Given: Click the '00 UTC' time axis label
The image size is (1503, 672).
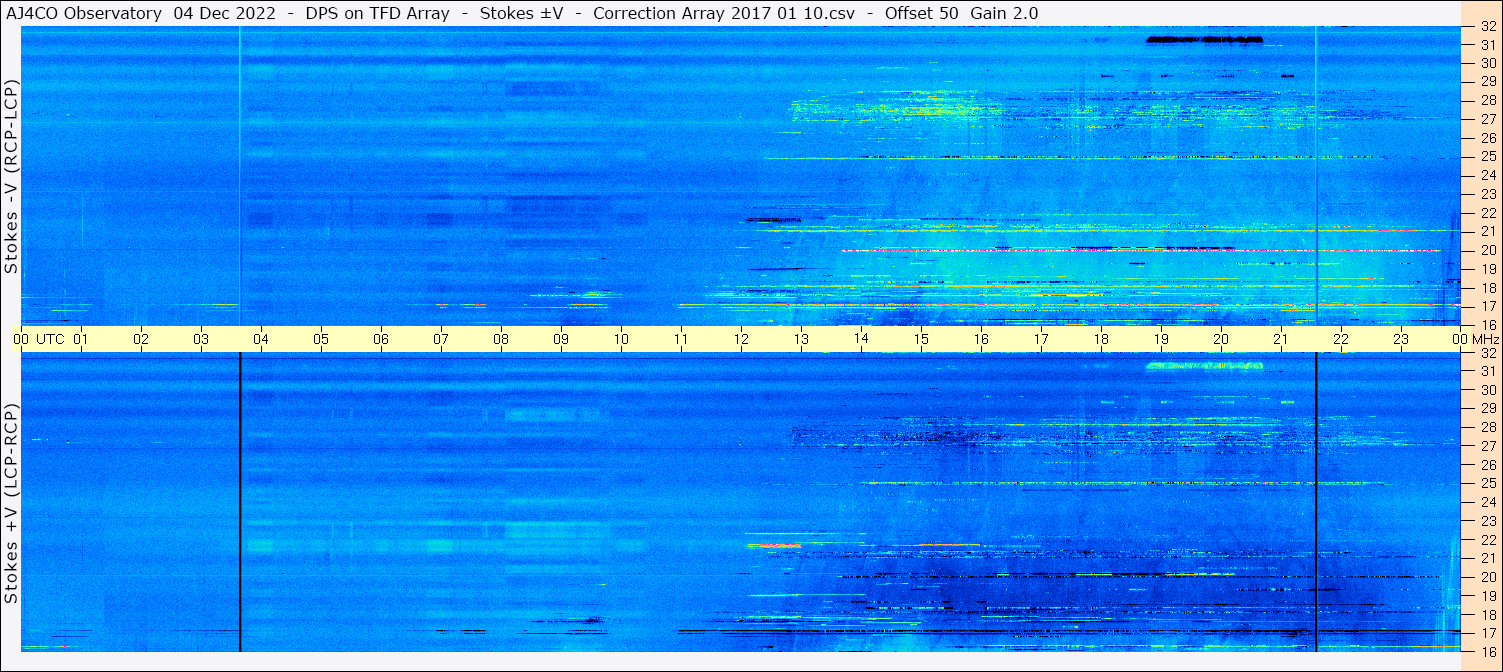Looking at the screenshot, I should pyautogui.click(x=39, y=339).
